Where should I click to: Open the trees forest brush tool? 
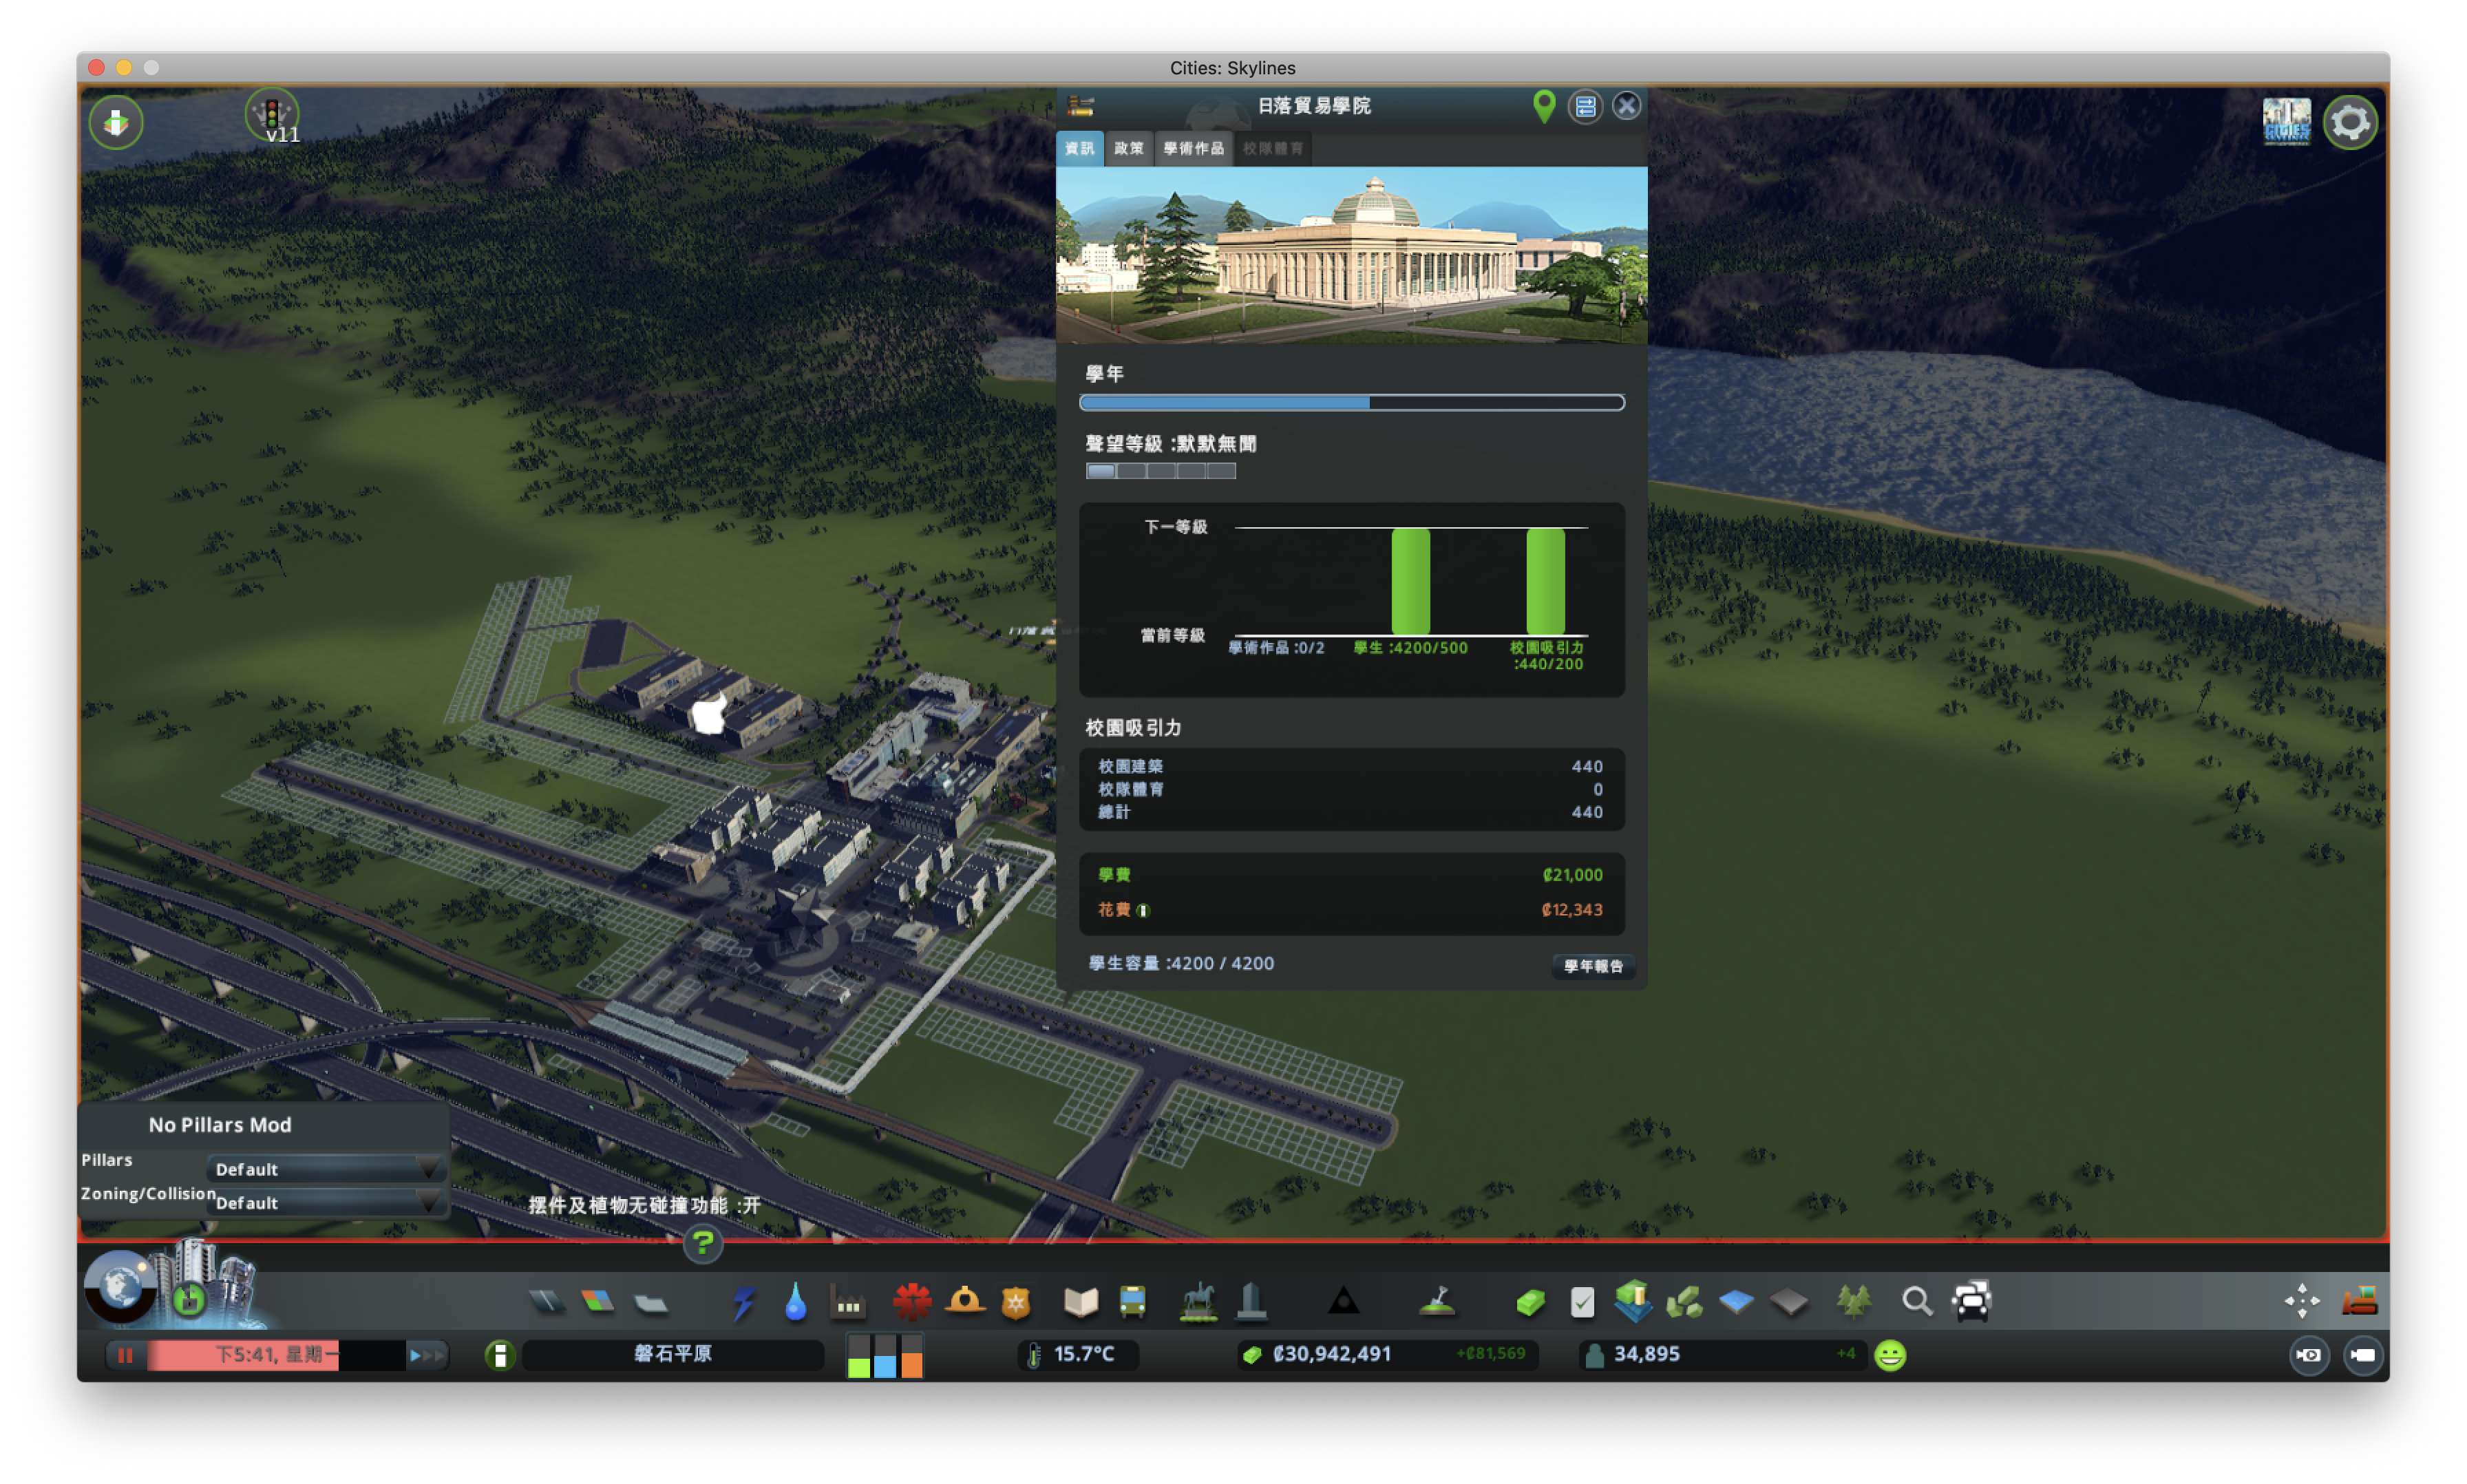point(1853,1301)
